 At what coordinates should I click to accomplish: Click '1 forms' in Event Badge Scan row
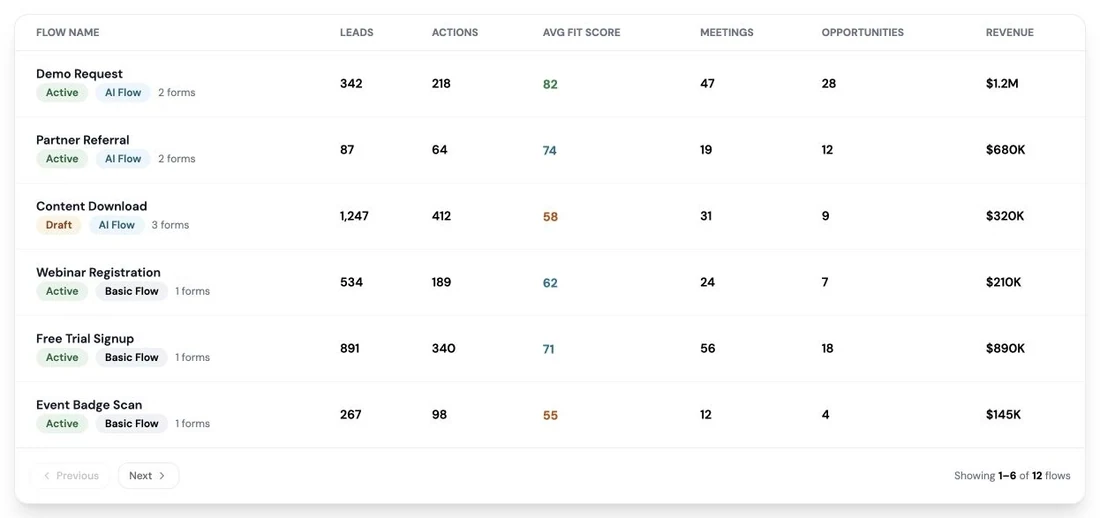coord(192,423)
